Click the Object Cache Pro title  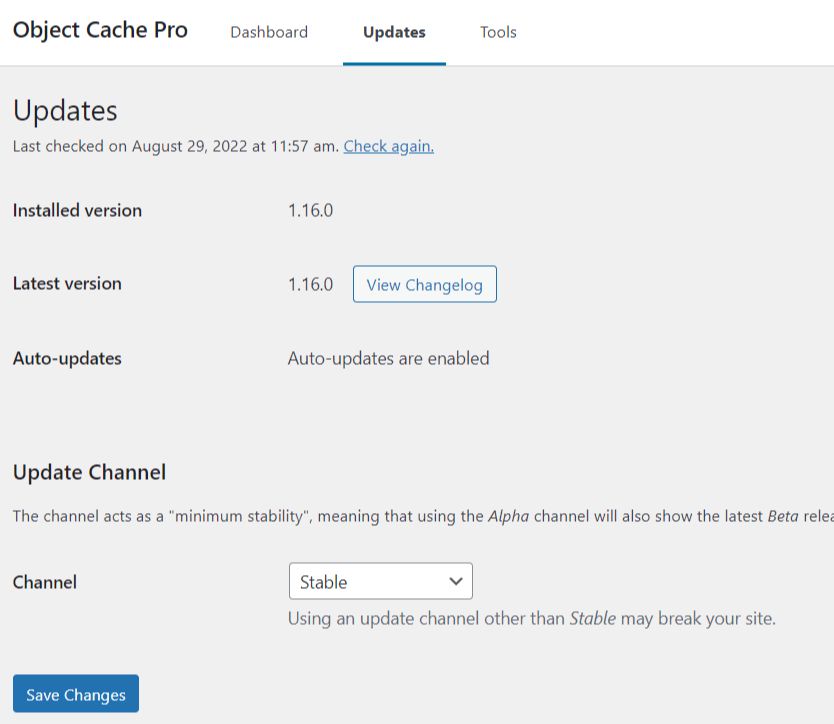click(x=100, y=30)
